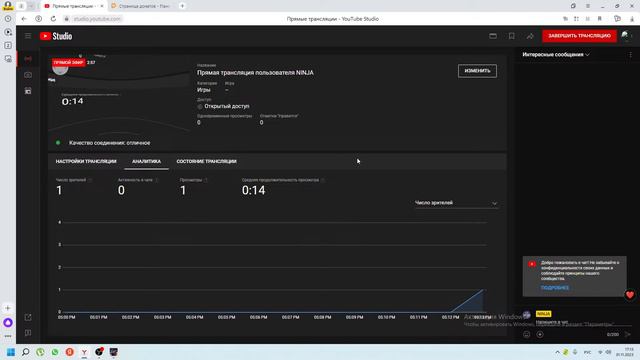
Task: Go back with browser back arrow
Action: (24, 19)
